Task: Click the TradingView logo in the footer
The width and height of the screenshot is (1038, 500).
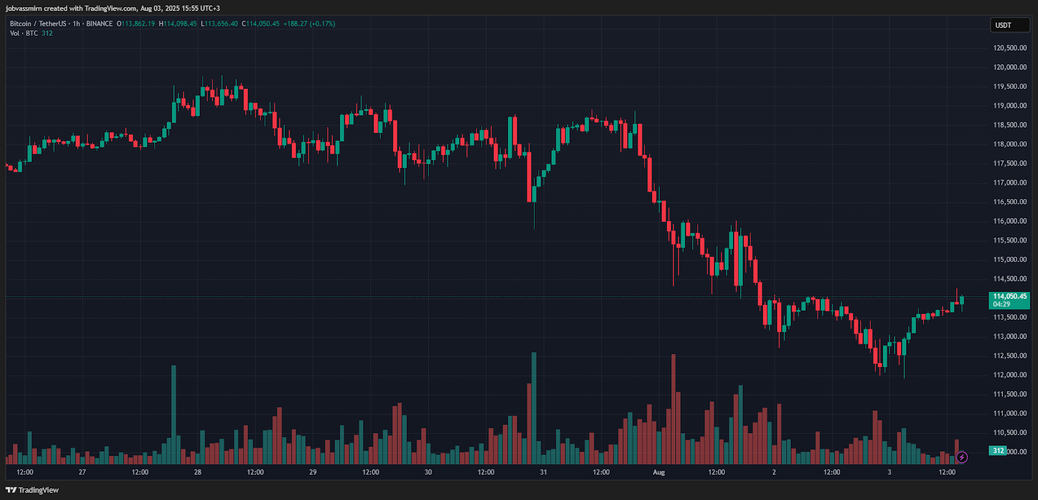Action: pos(32,490)
